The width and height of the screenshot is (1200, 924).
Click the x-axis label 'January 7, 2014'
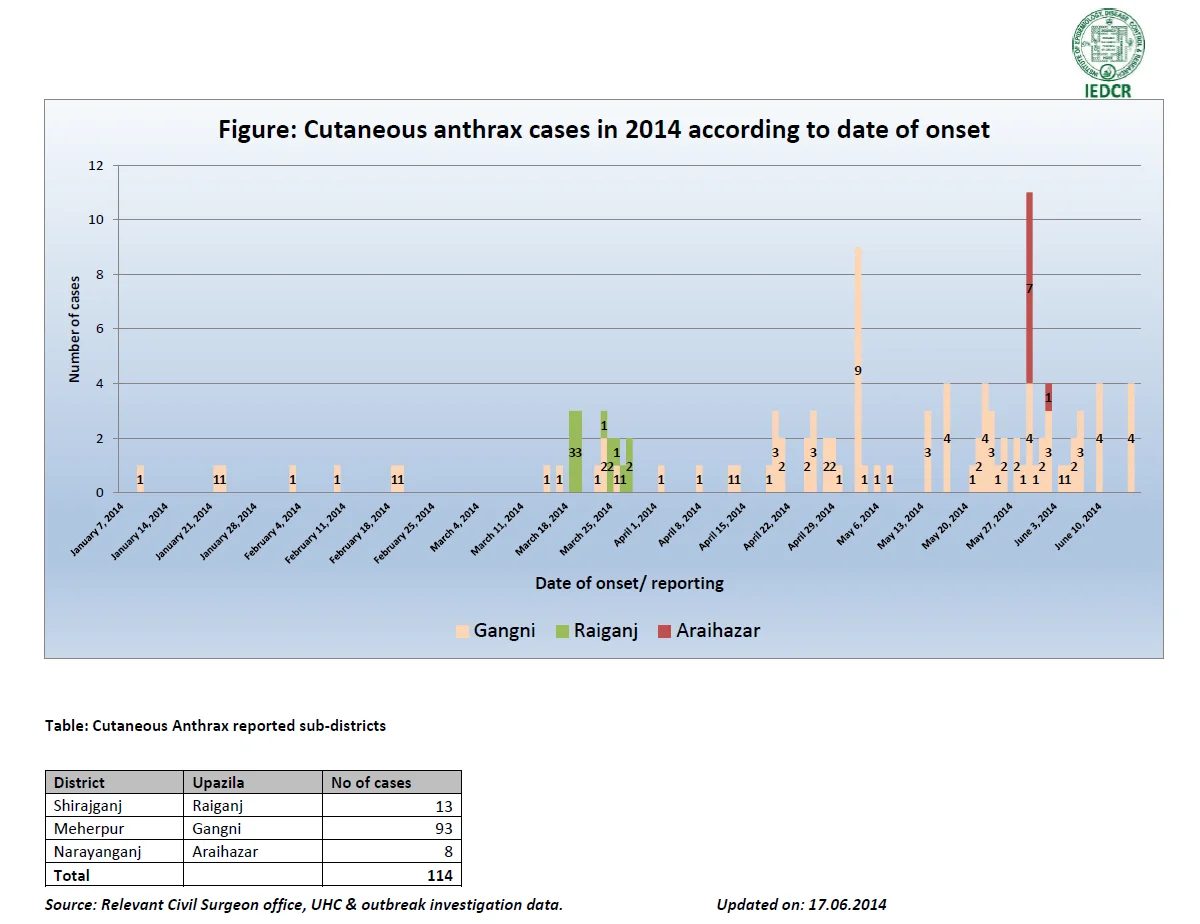click(x=98, y=530)
